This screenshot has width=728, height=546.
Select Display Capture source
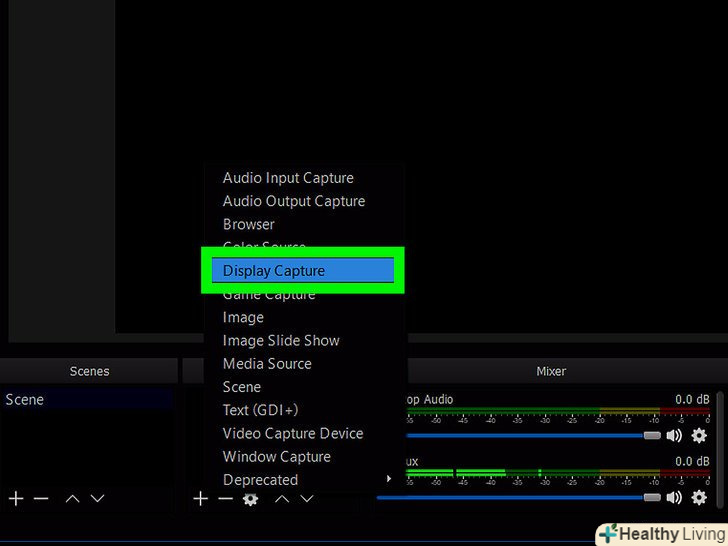[303, 270]
